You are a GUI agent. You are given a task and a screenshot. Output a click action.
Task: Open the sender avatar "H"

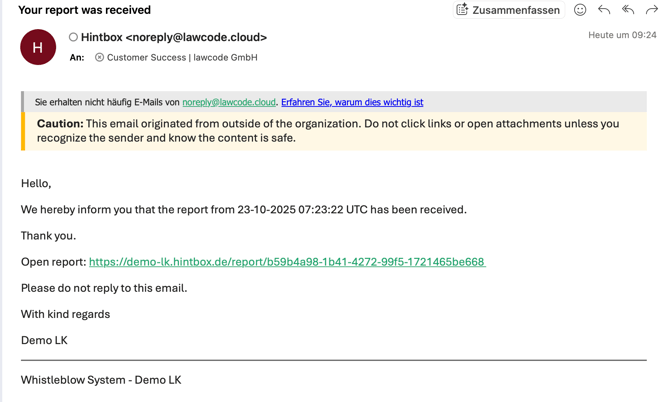pyautogui.click(x=38, y=47)
